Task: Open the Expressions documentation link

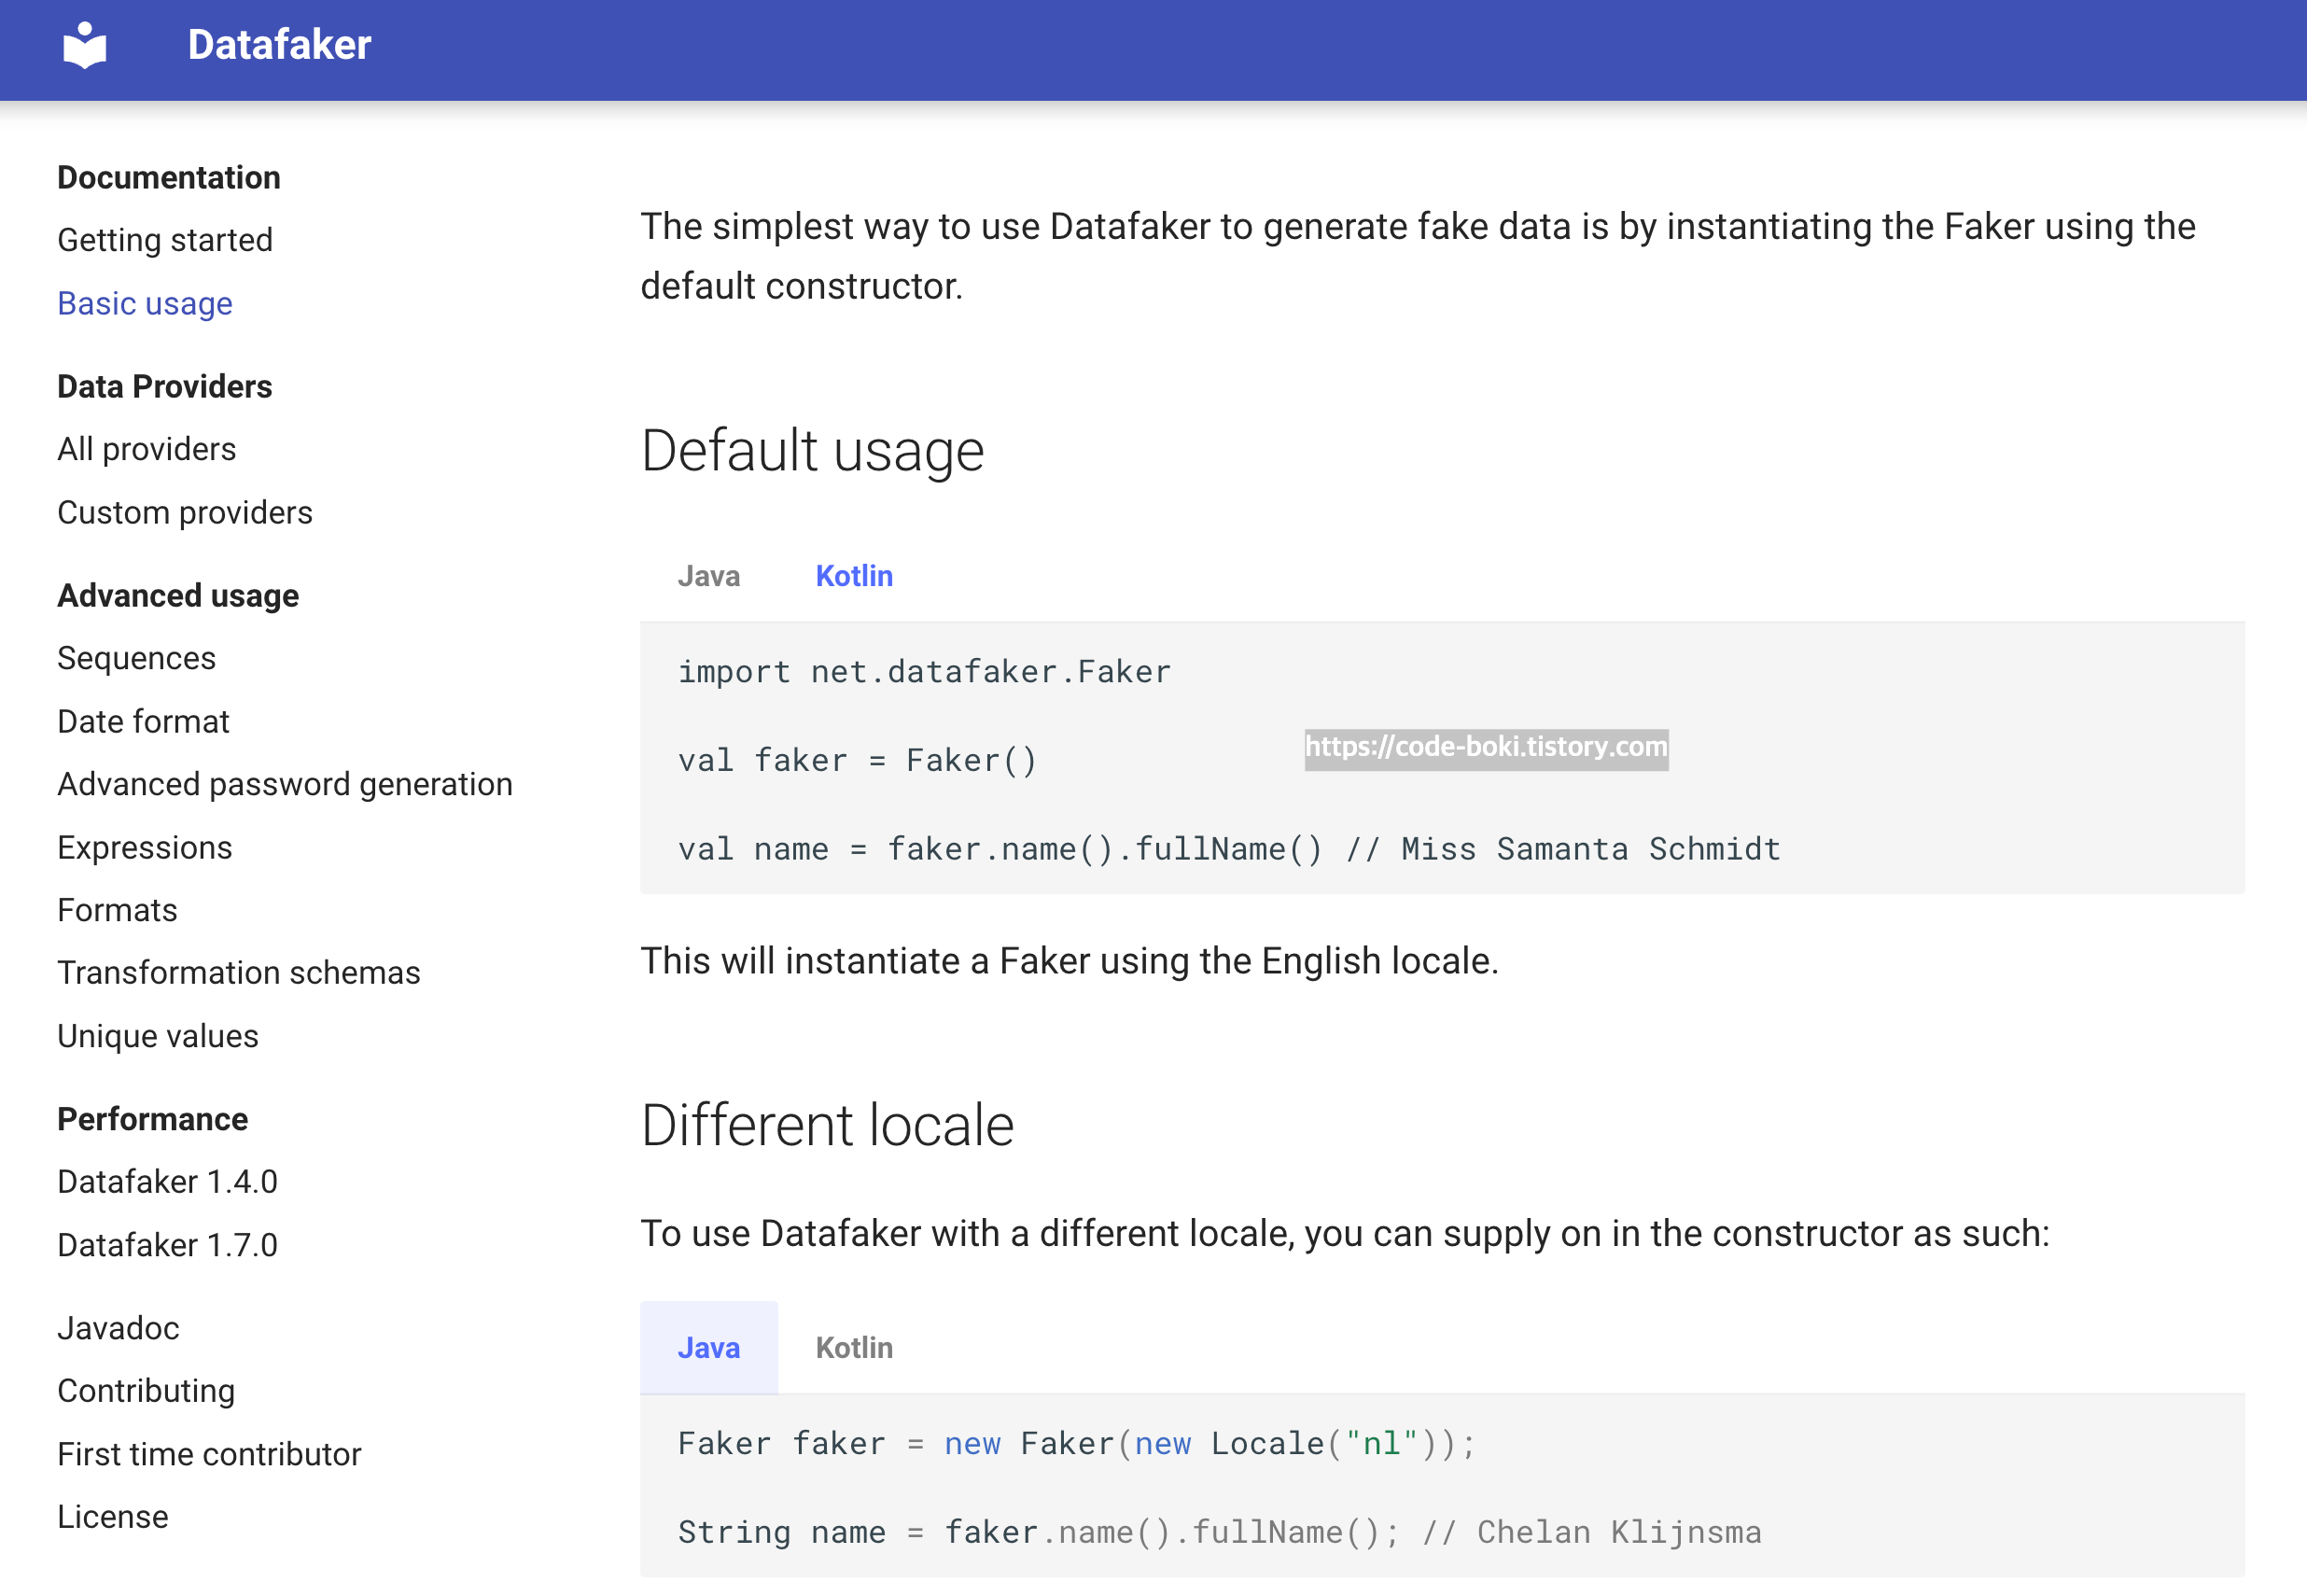Action: tap(144, 847)
